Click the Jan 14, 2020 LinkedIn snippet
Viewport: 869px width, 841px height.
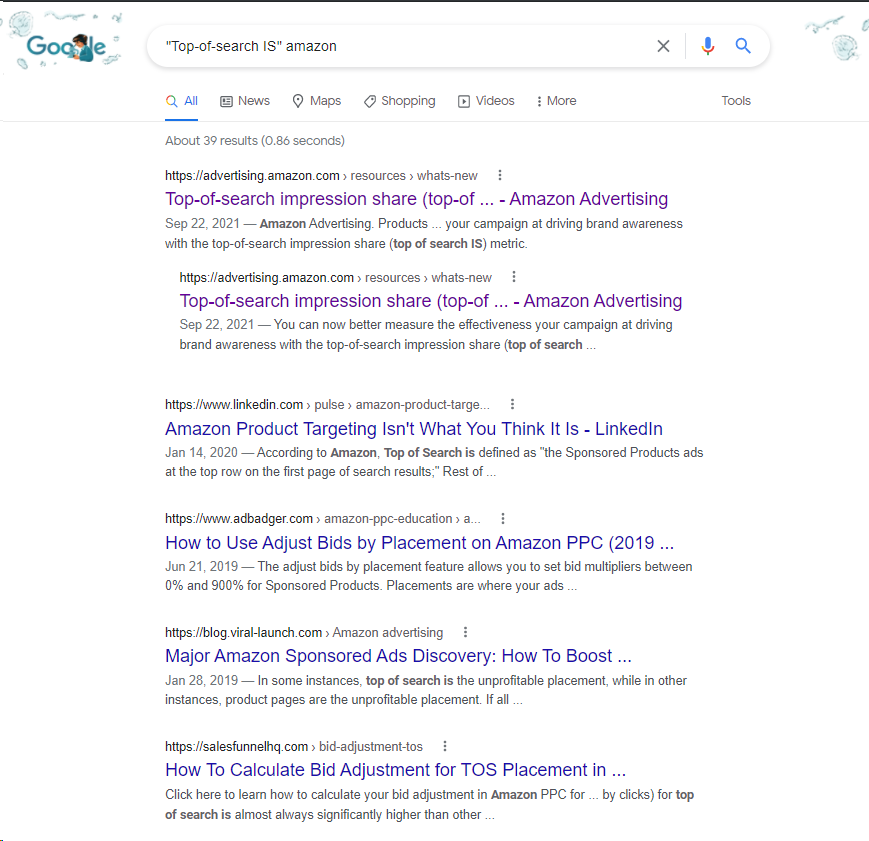tap(434, 462)
